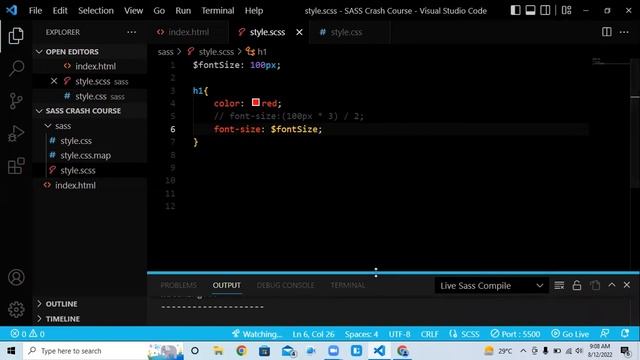Switch to the Problems panel tab
Image resolution: width=640 pixels, height=360 pixels.
[x=178, y=285]
